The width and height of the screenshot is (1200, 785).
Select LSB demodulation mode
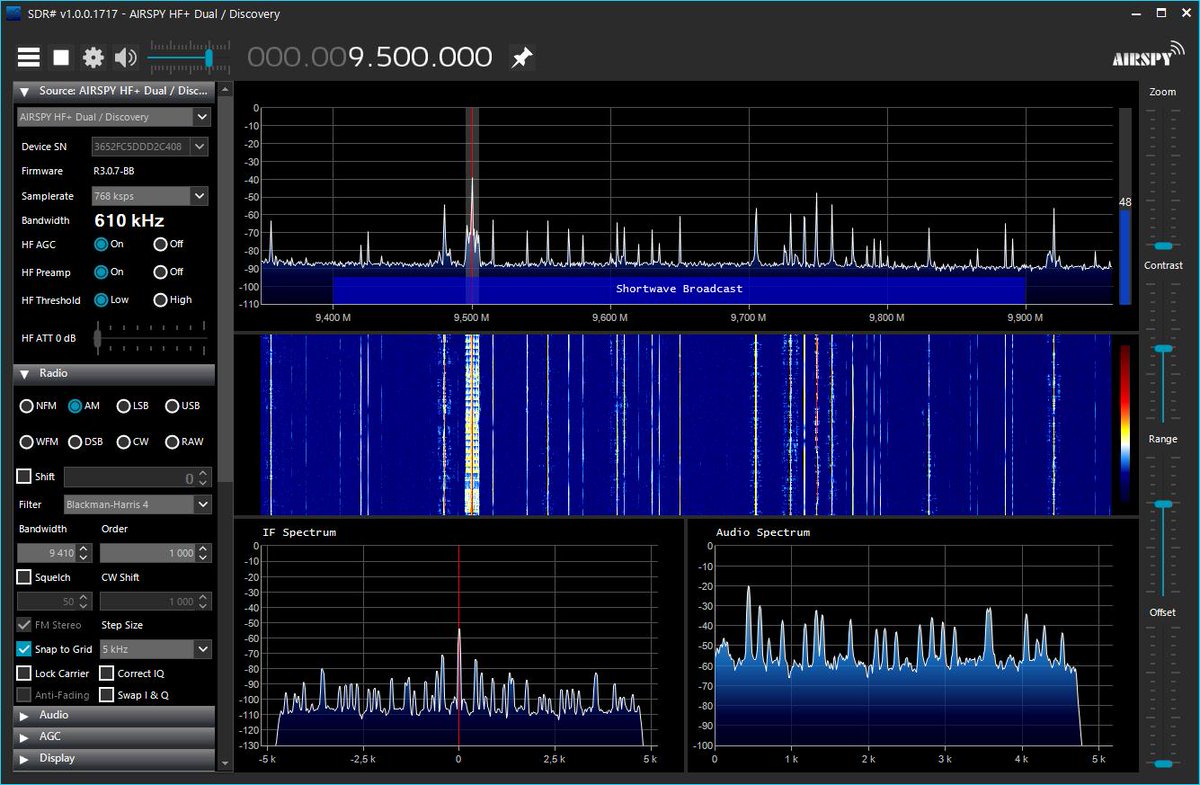click(123, 406)
